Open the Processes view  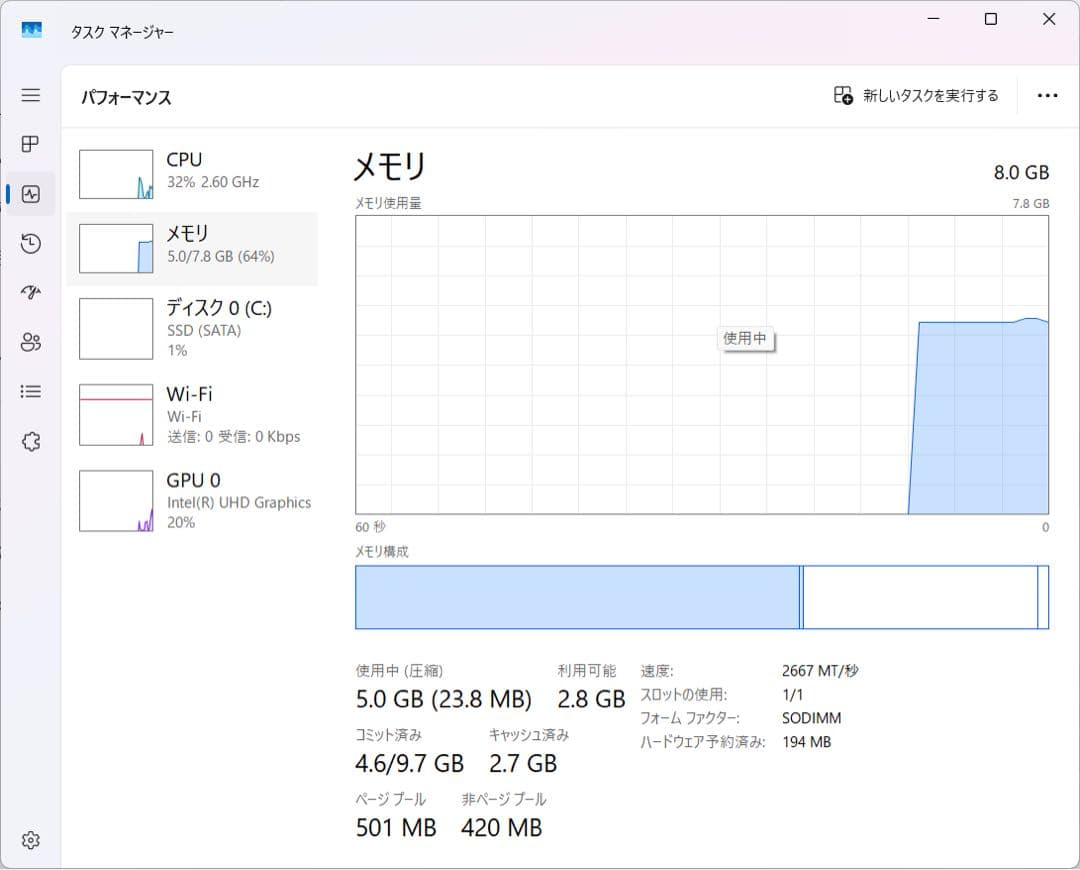[30, 144]
